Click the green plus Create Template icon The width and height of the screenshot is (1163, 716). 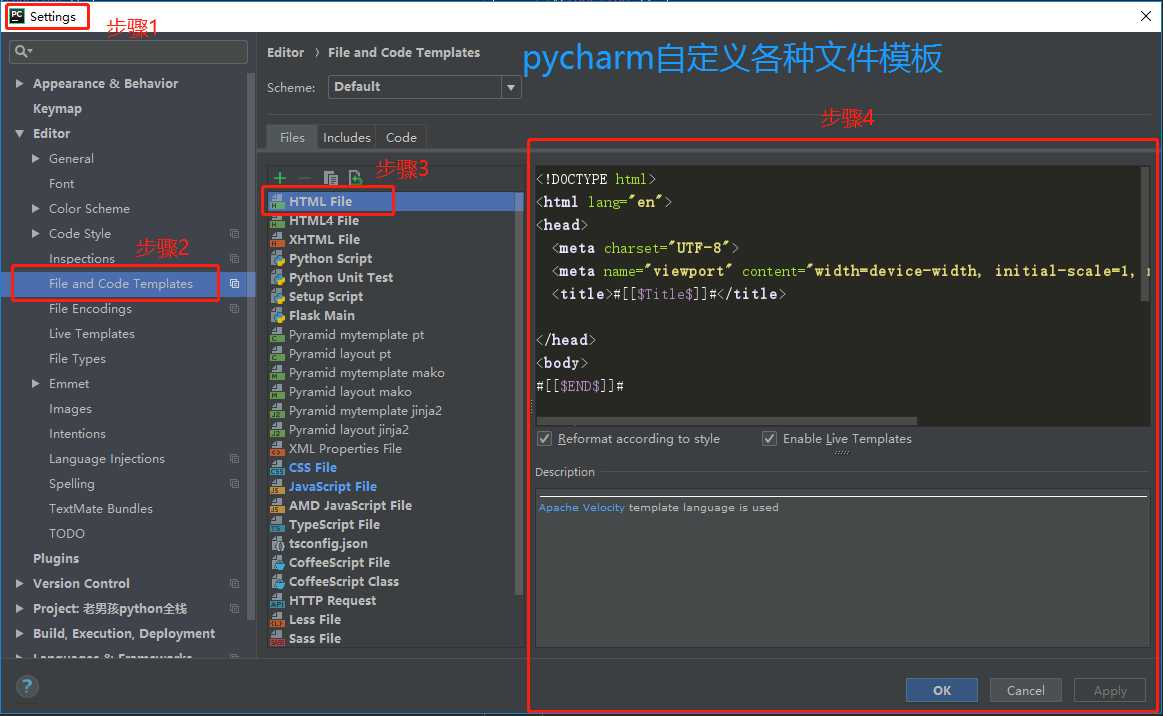click(280, 178)
